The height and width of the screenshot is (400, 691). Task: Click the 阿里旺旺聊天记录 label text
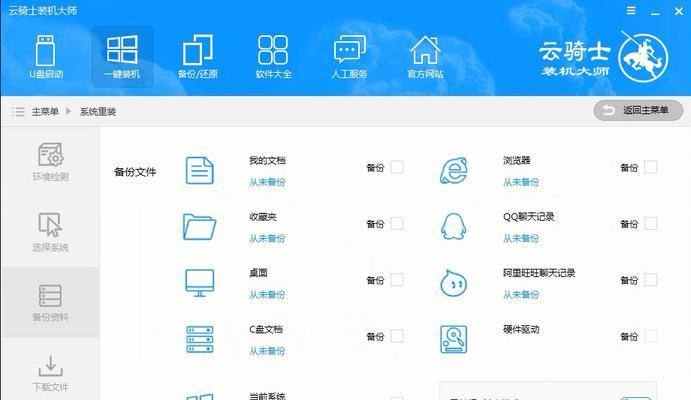539,273
